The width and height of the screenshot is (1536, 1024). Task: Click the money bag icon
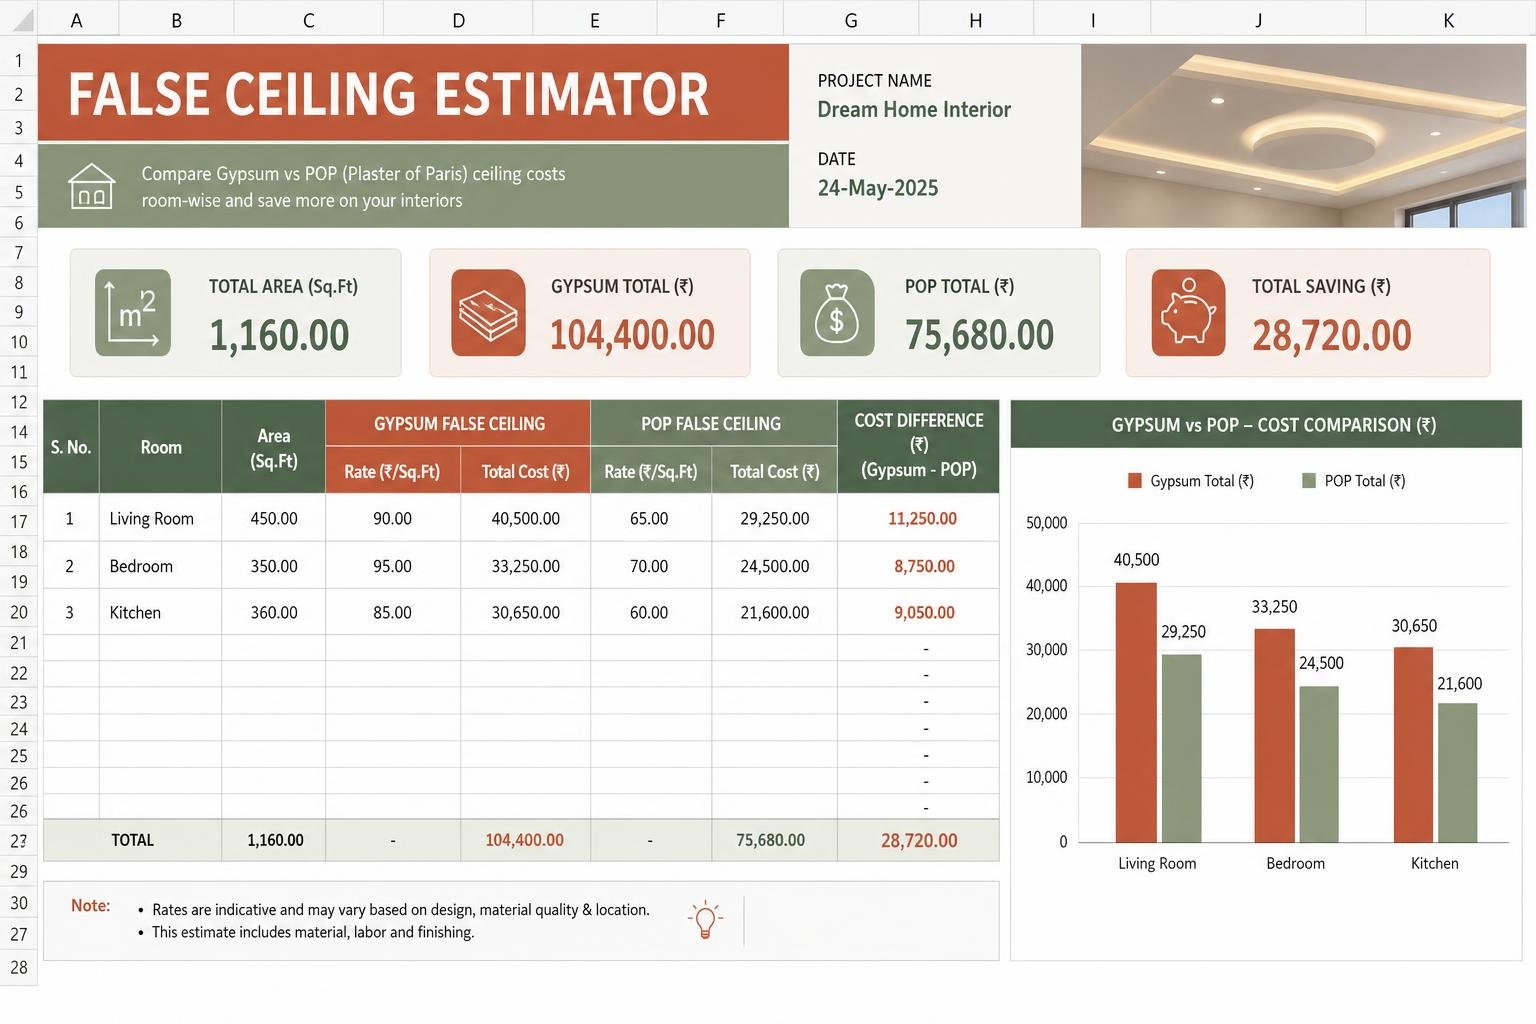point(837,313)
